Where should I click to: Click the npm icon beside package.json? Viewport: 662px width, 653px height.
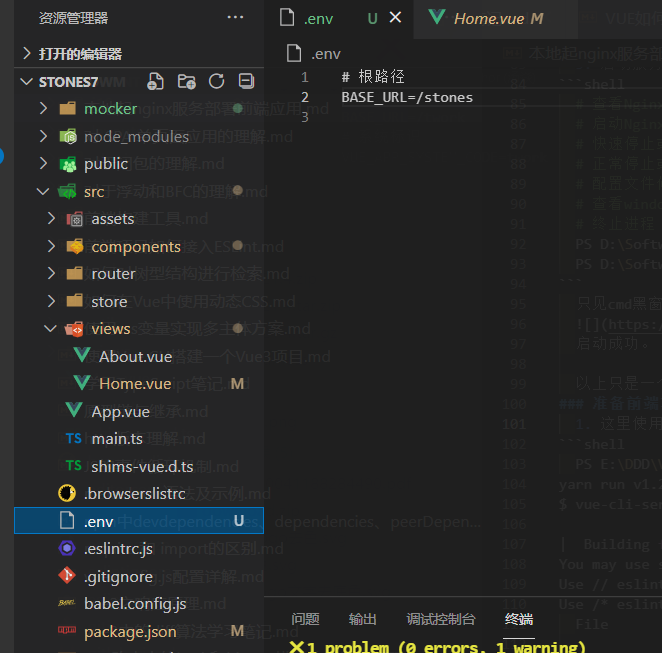coord(67,630)
